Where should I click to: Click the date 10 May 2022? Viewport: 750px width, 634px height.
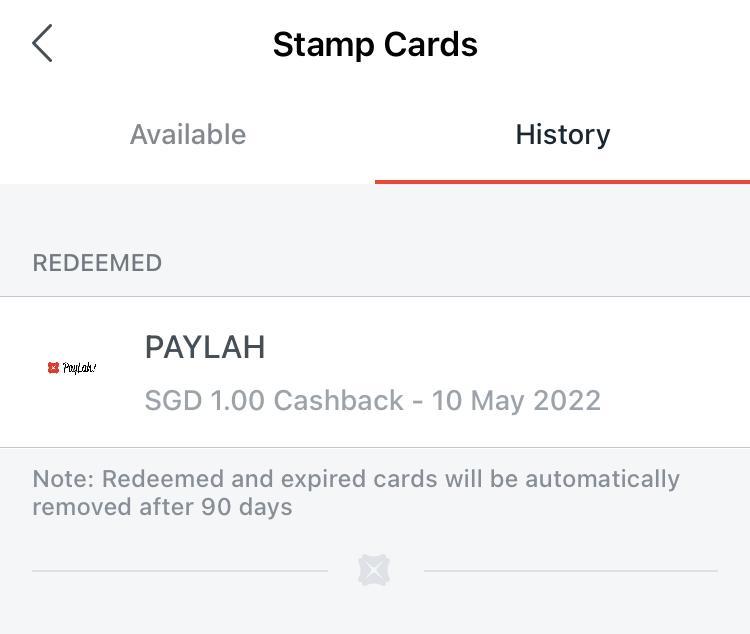(x=516, y=400)
